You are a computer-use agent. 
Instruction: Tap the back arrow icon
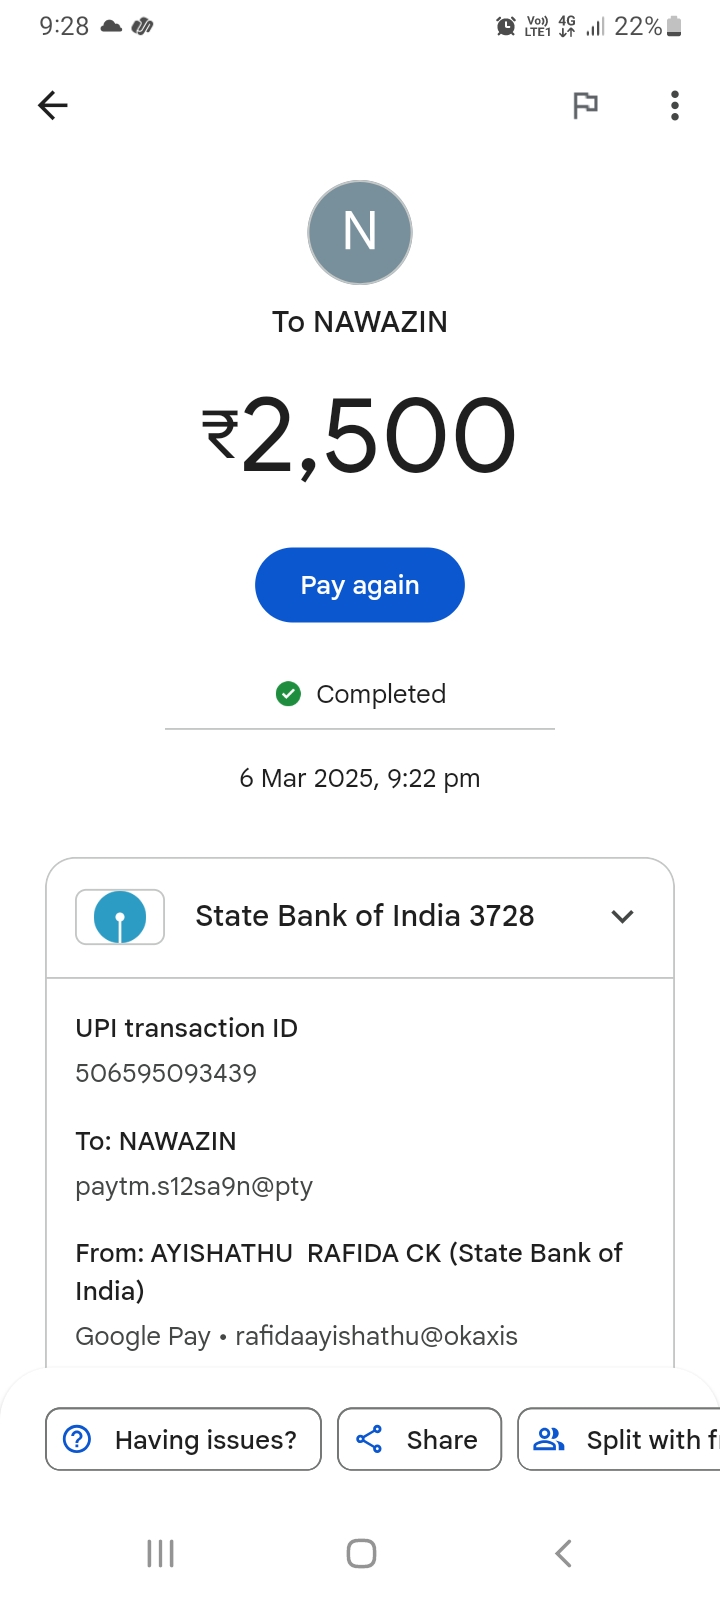(53, 105)
